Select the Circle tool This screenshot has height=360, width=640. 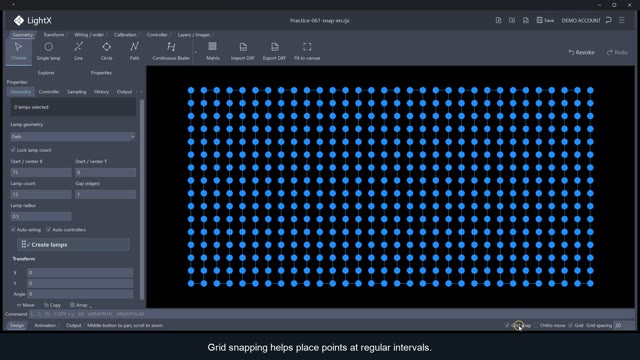107,51
